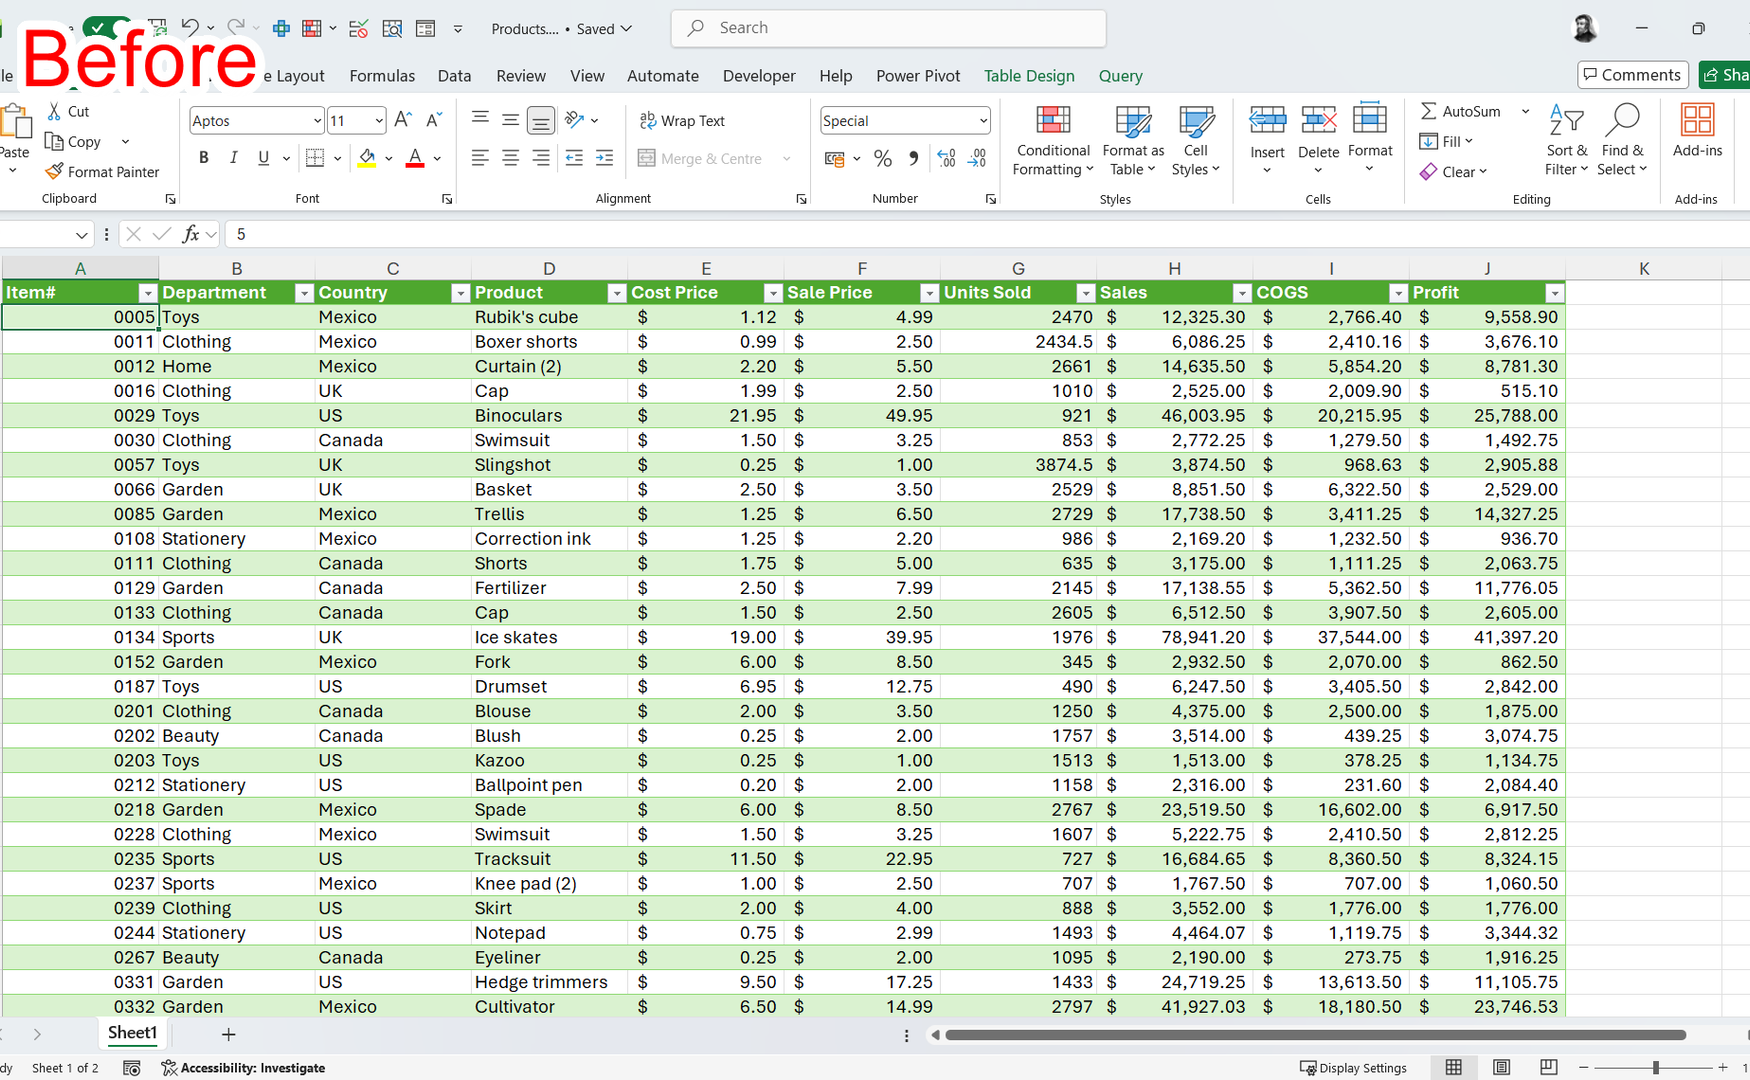Open the Power Pivot tab
1750x1080 pixels.
[918, 76]
